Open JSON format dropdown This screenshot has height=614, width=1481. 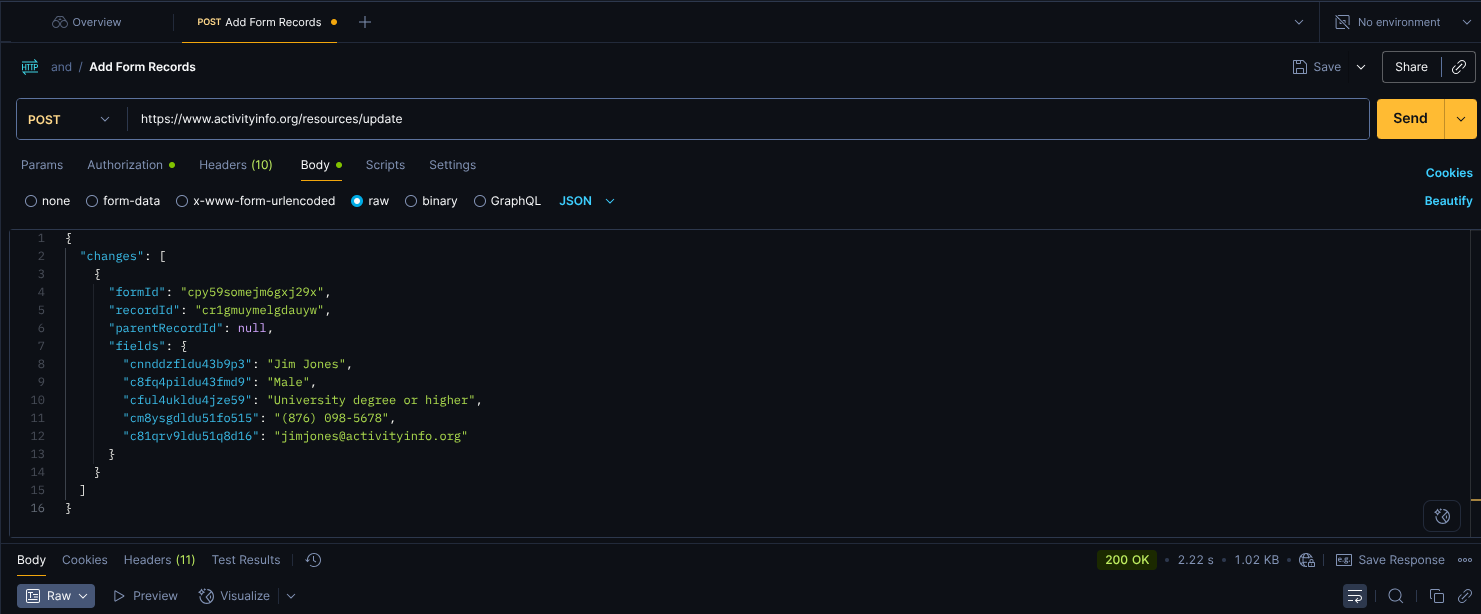click(587, 201)
